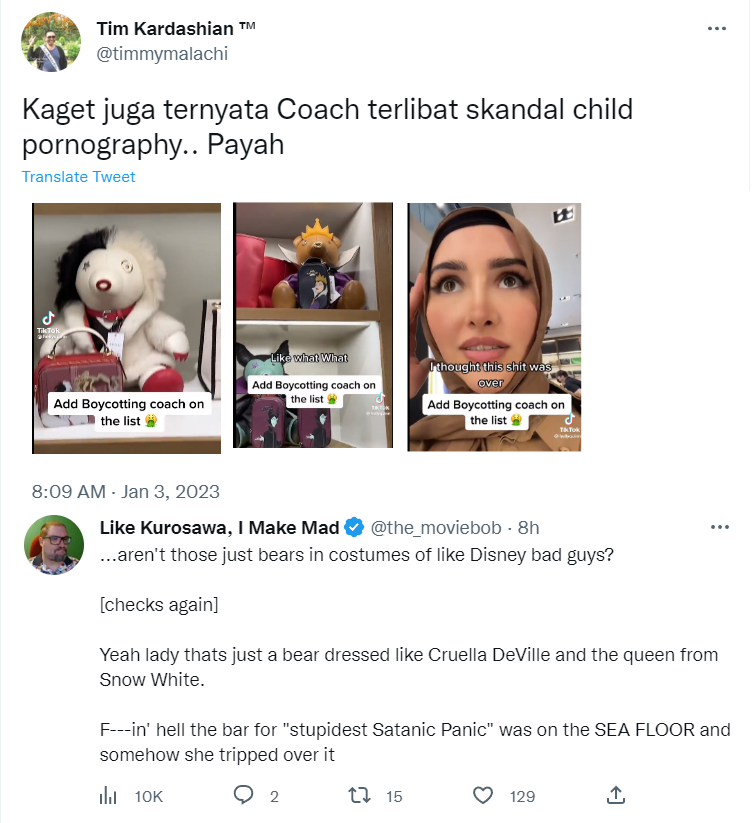Click the blue verified badge next to Like Kurosawa

tap(354, 527)
